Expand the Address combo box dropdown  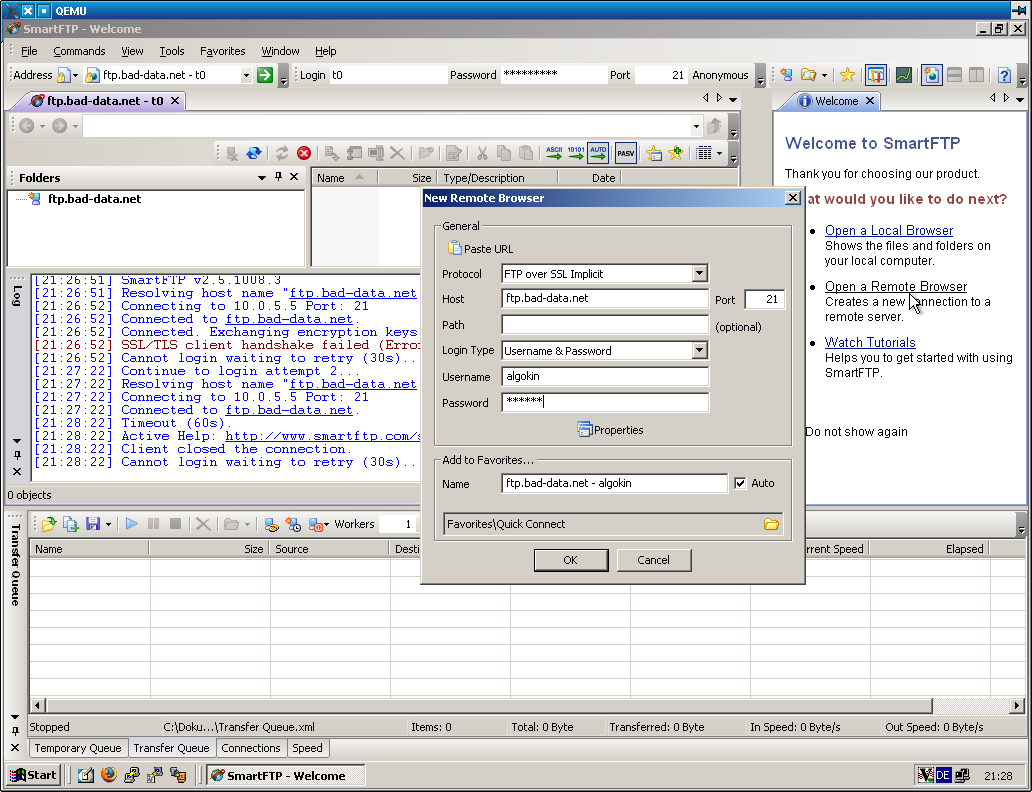tap(245, 75)
